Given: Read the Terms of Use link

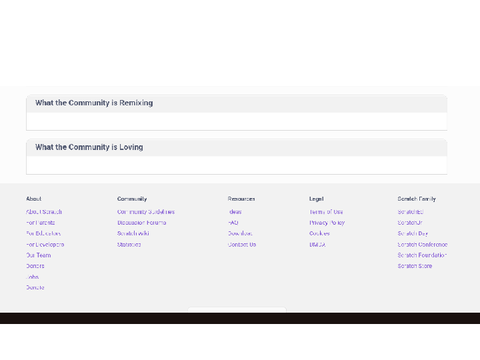Looking at the screenshot, I should (x=326, y=212).
